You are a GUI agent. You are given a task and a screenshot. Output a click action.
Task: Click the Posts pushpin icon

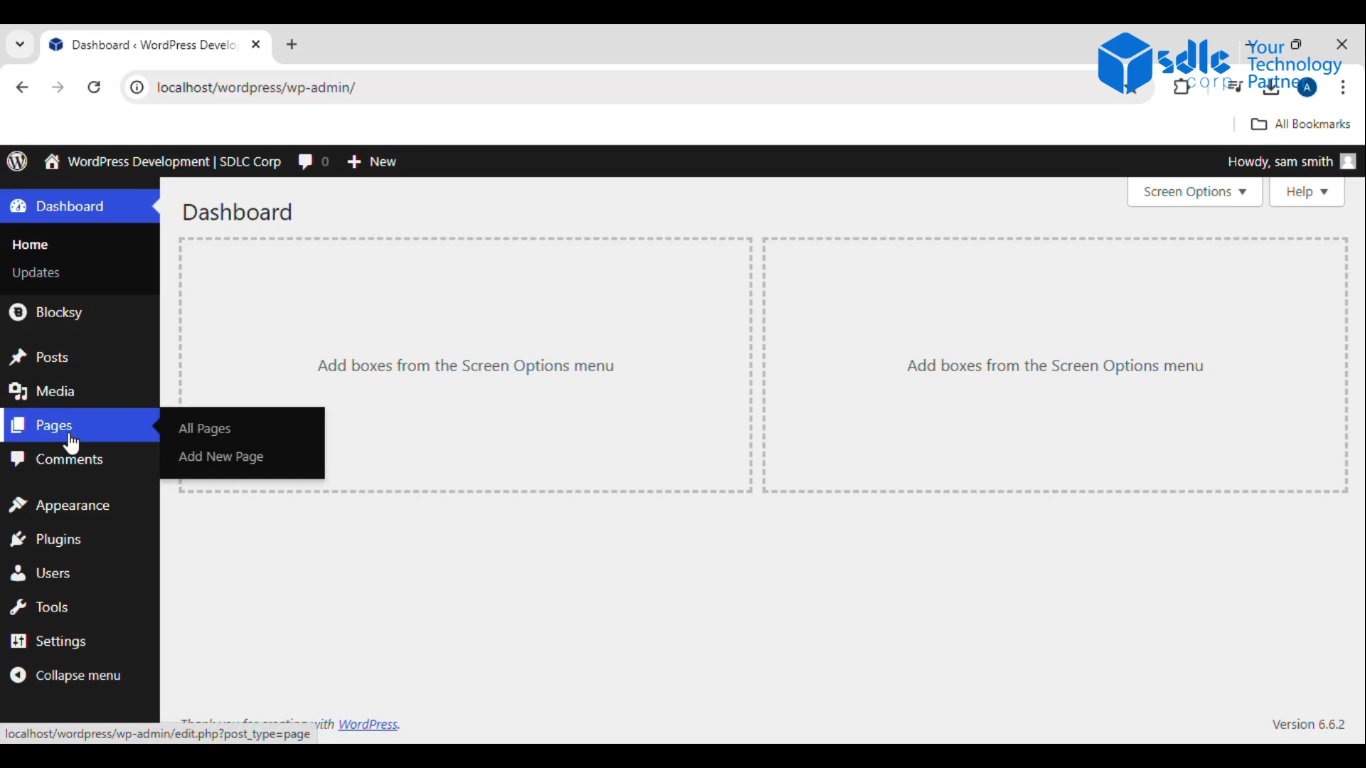(18, 357)
